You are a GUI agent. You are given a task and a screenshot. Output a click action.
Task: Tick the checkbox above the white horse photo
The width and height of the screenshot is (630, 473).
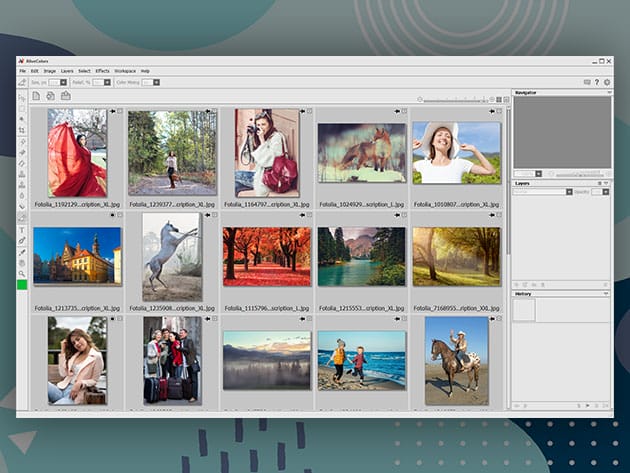[215, 215]
